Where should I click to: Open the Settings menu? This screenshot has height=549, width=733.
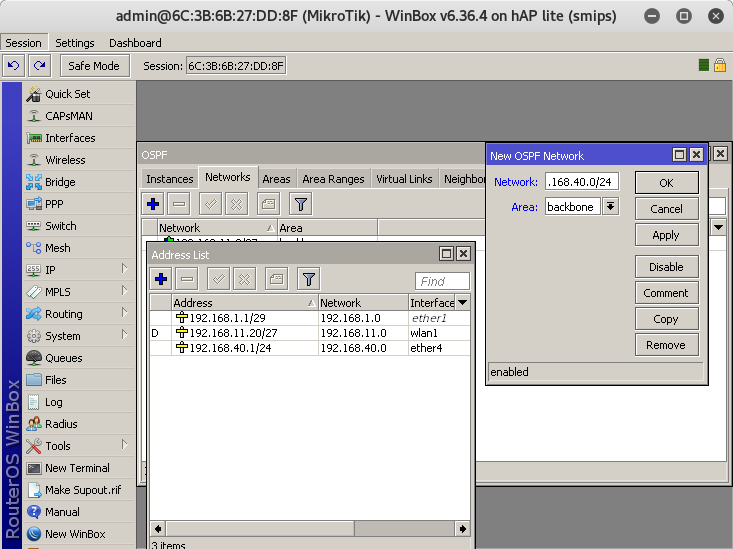75,43
